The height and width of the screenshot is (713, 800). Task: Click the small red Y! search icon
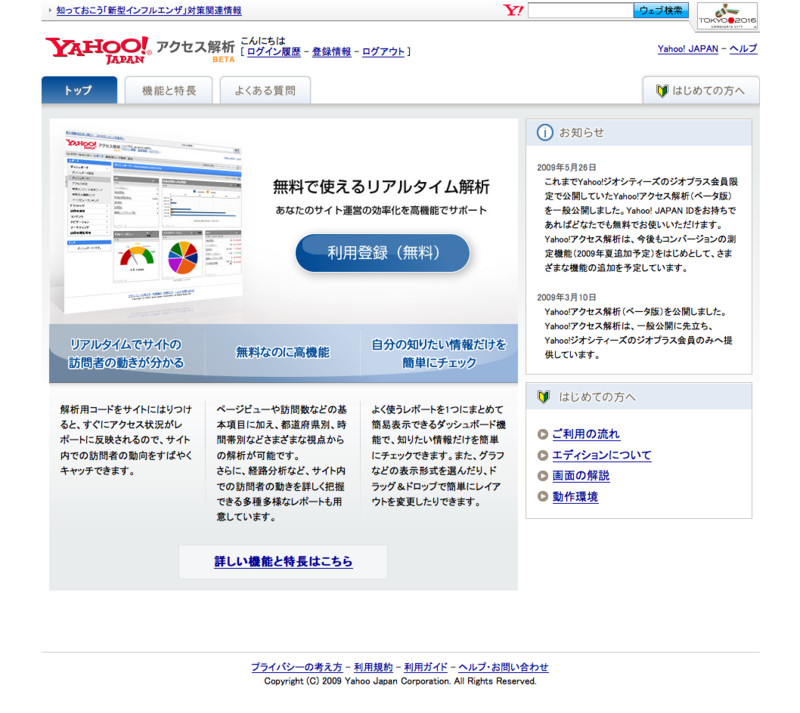513,10
